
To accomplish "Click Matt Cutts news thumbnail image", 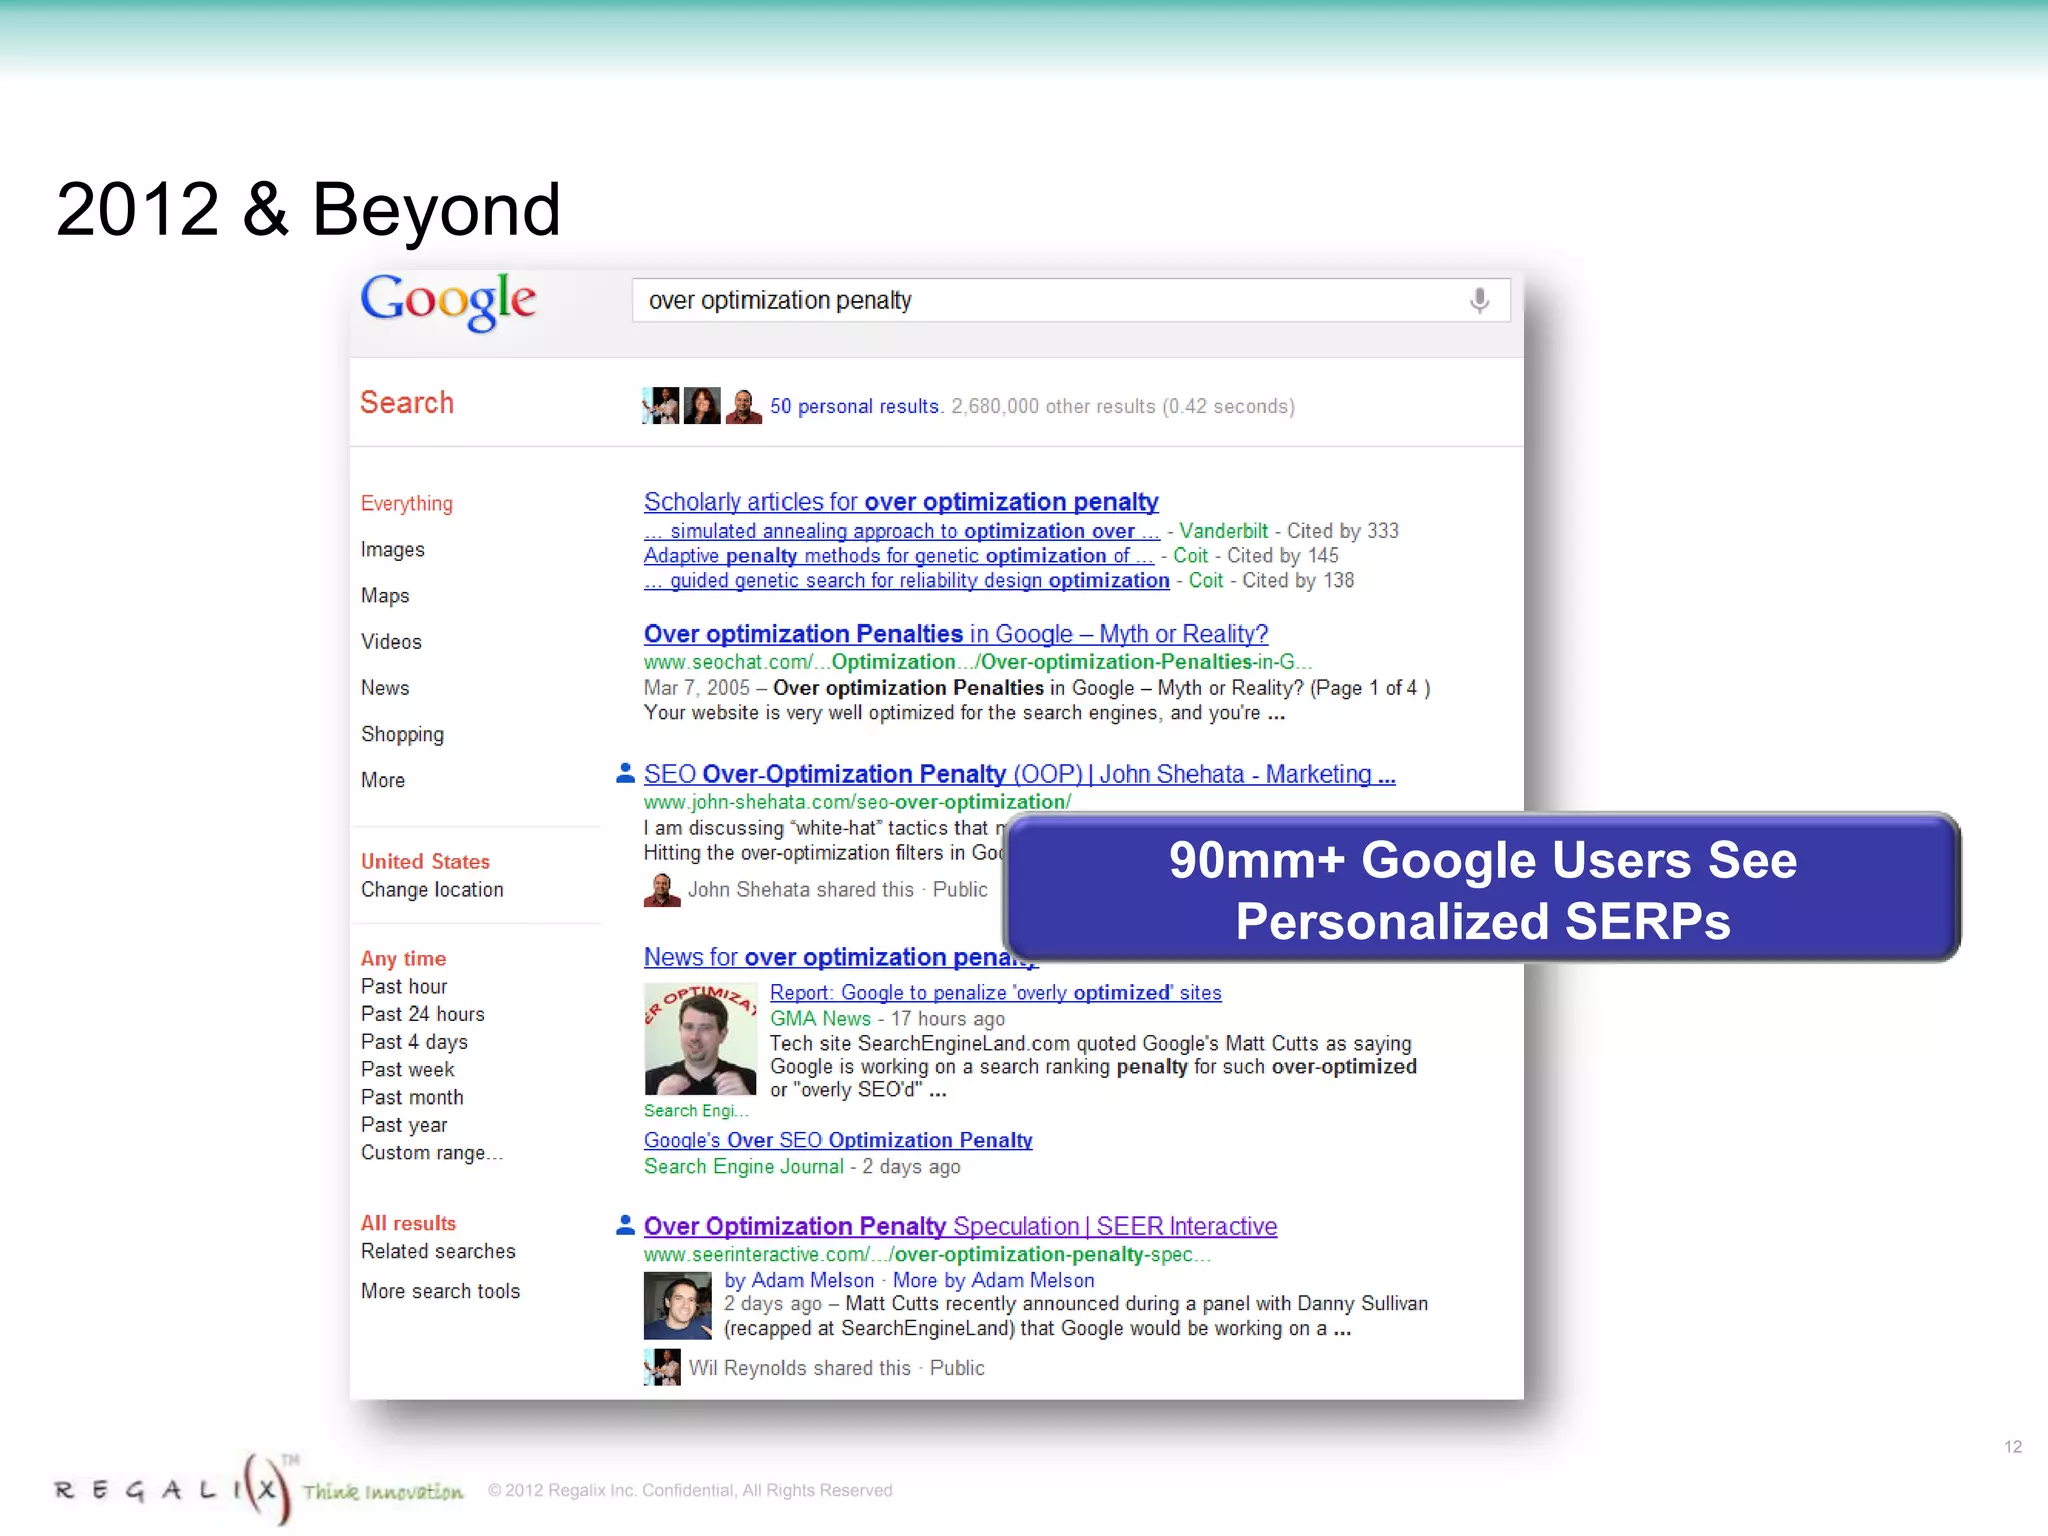I will [x=700, y=1039].
